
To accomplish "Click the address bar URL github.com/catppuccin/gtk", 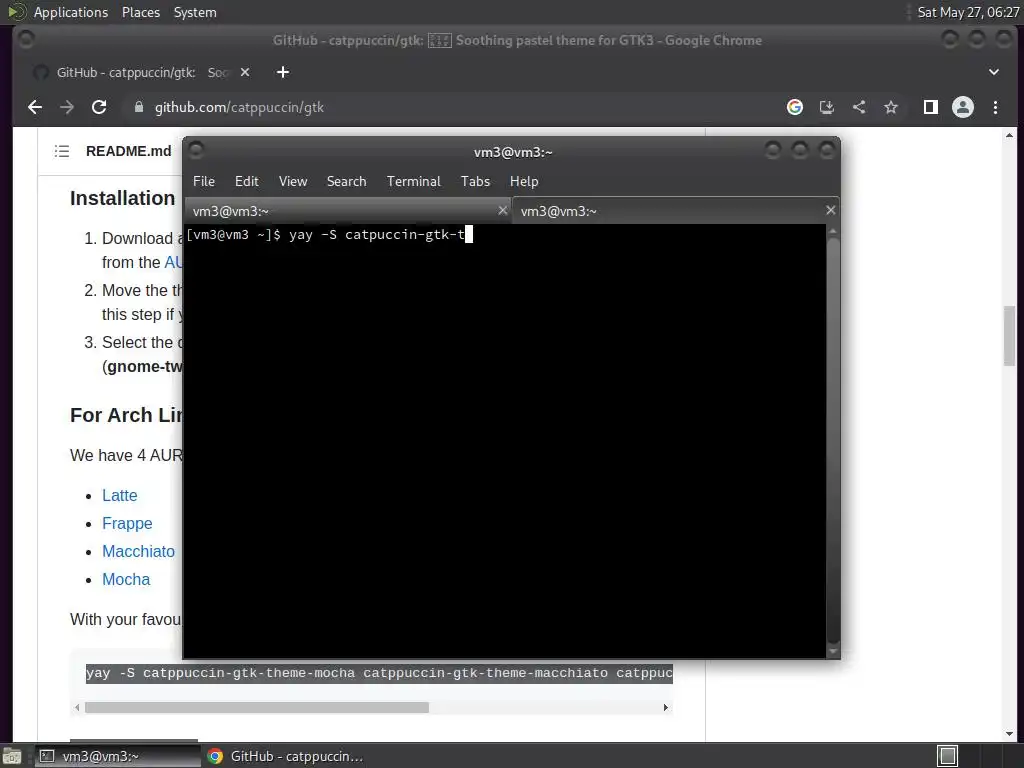I will point(239,107).
